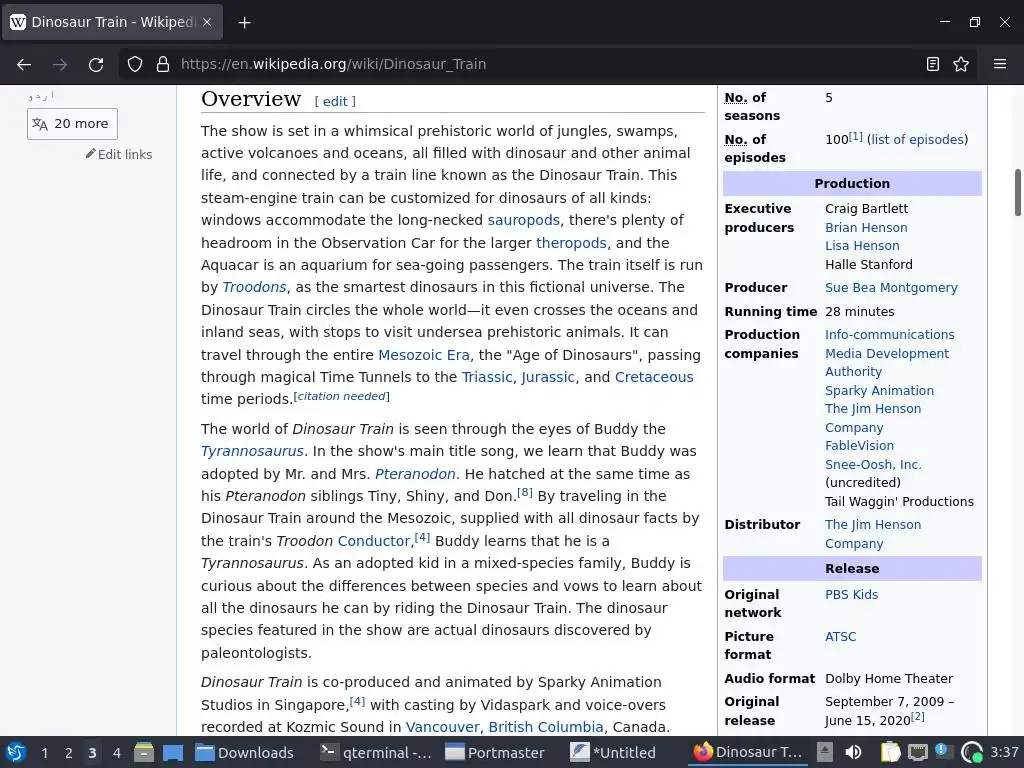Click the 3:37 clock in the taskbar

click(1004, 752)
